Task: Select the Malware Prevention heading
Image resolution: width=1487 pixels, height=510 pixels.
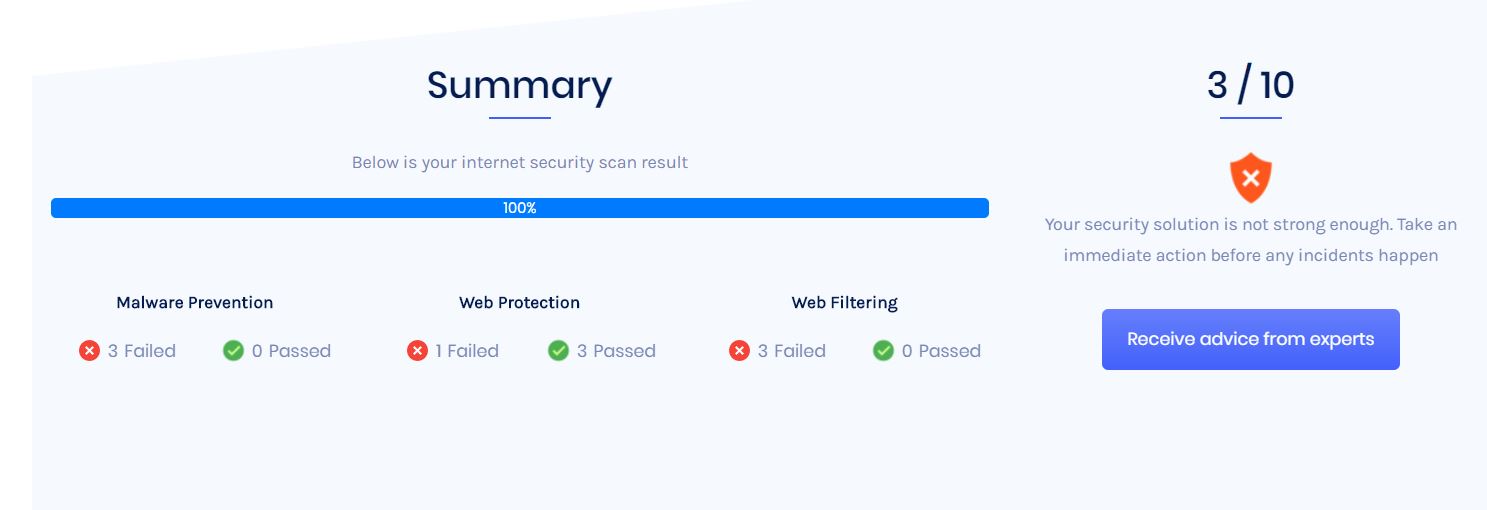Action: click(195, 302)
